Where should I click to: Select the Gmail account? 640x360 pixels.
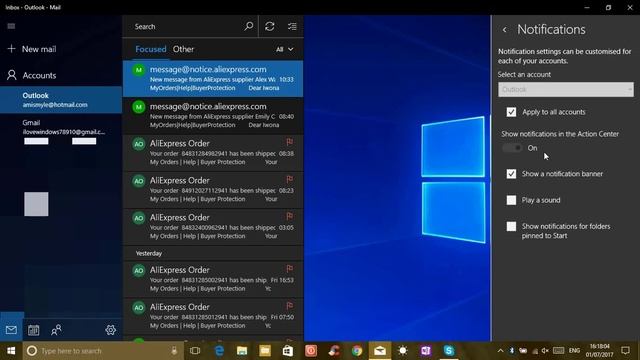tap(61, 127)
